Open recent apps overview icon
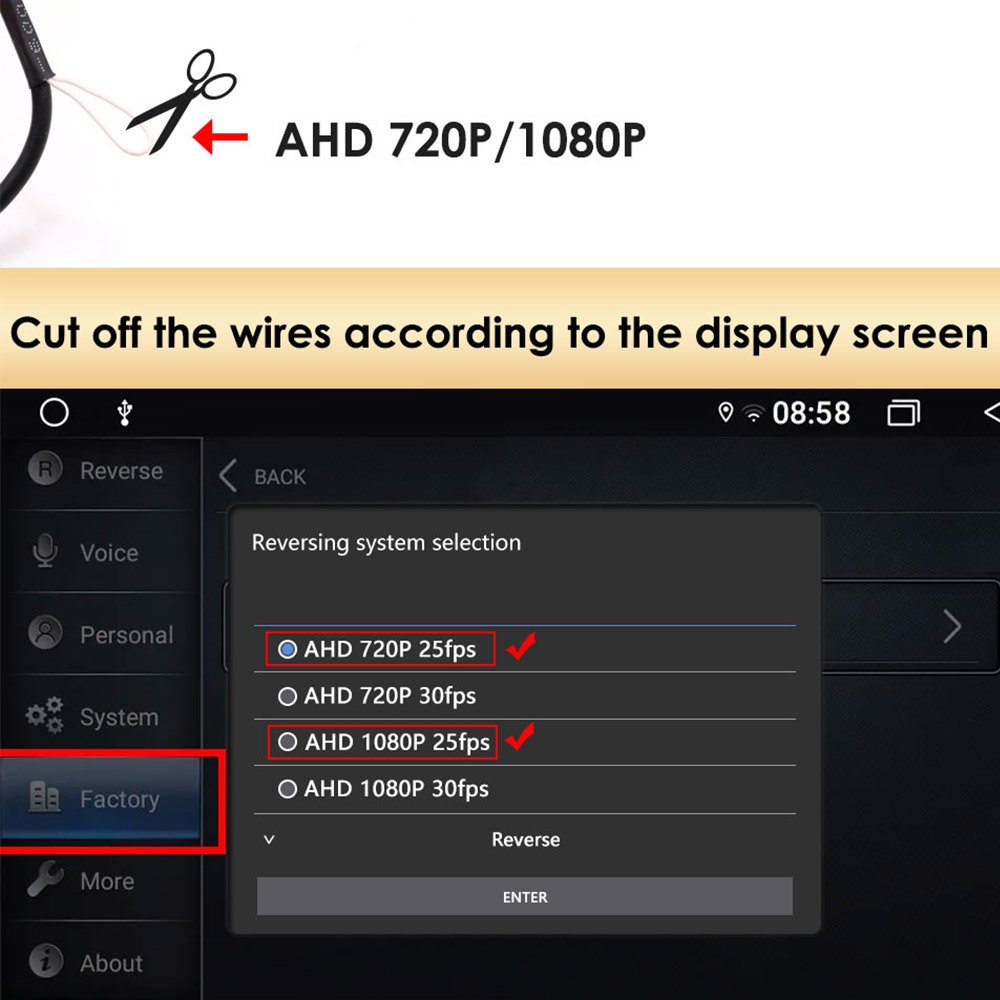This screenshot has width=1000, height=1000. click(x=903, y=413)
